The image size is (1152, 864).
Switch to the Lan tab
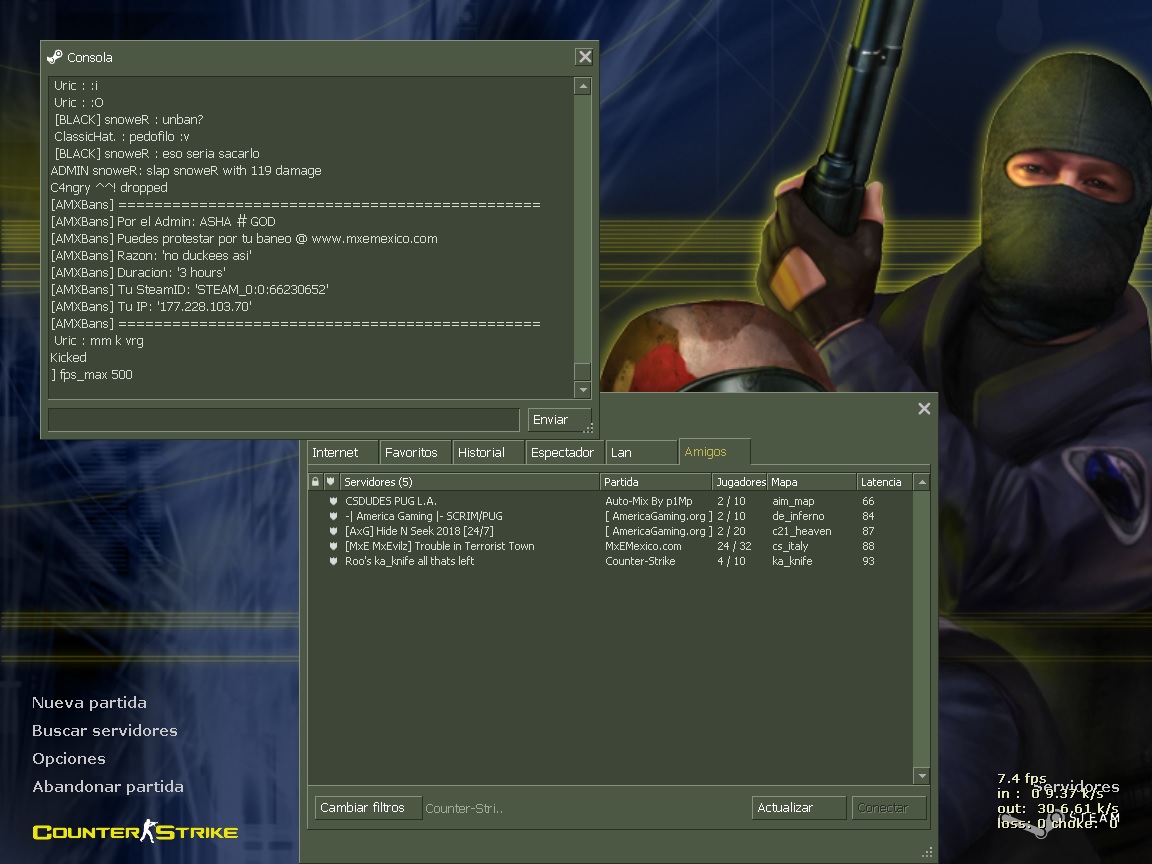point(641,453)
